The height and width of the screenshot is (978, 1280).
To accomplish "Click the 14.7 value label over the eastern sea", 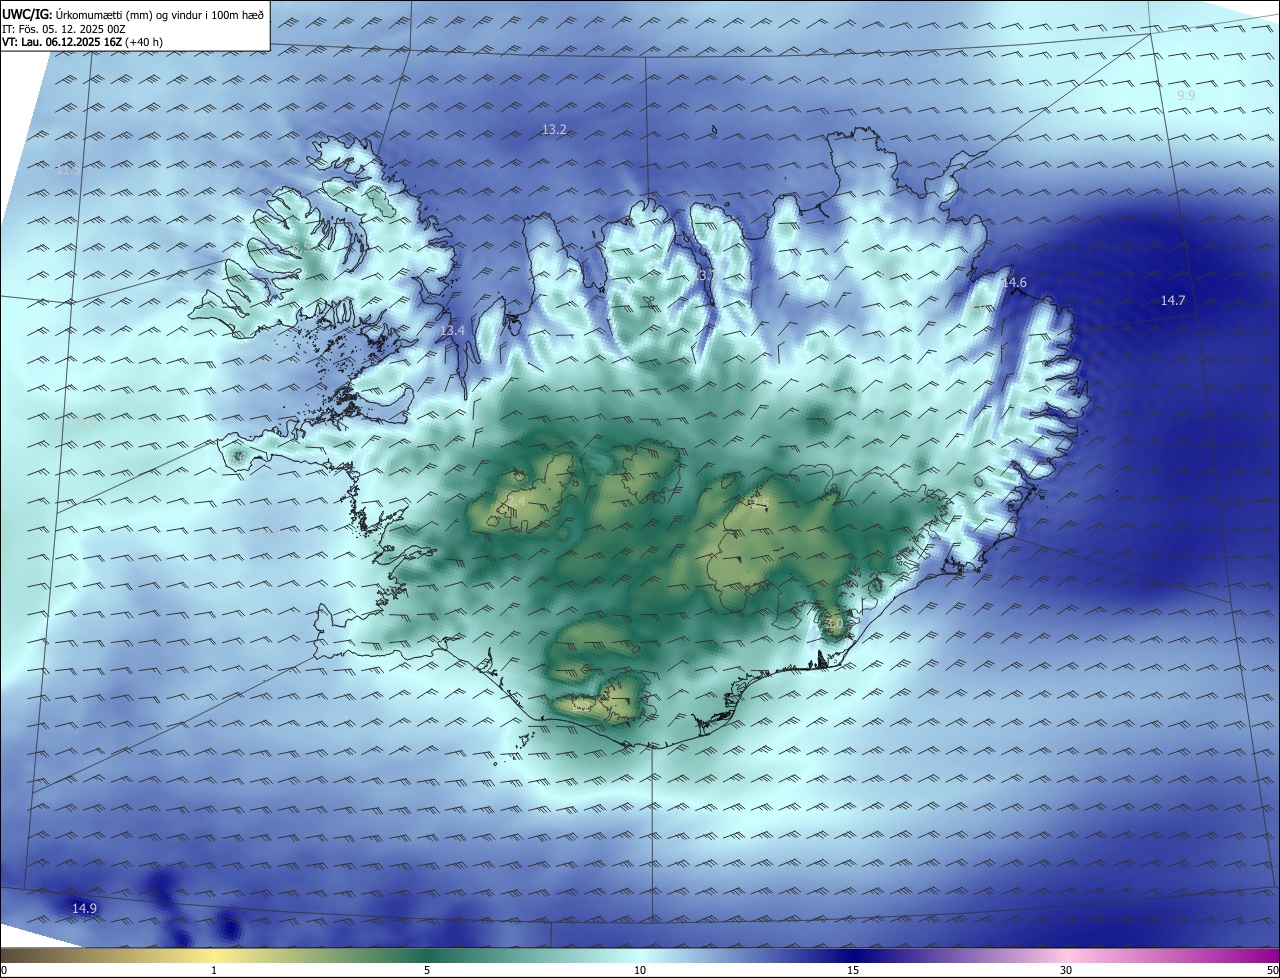I will pos(1173,300).
